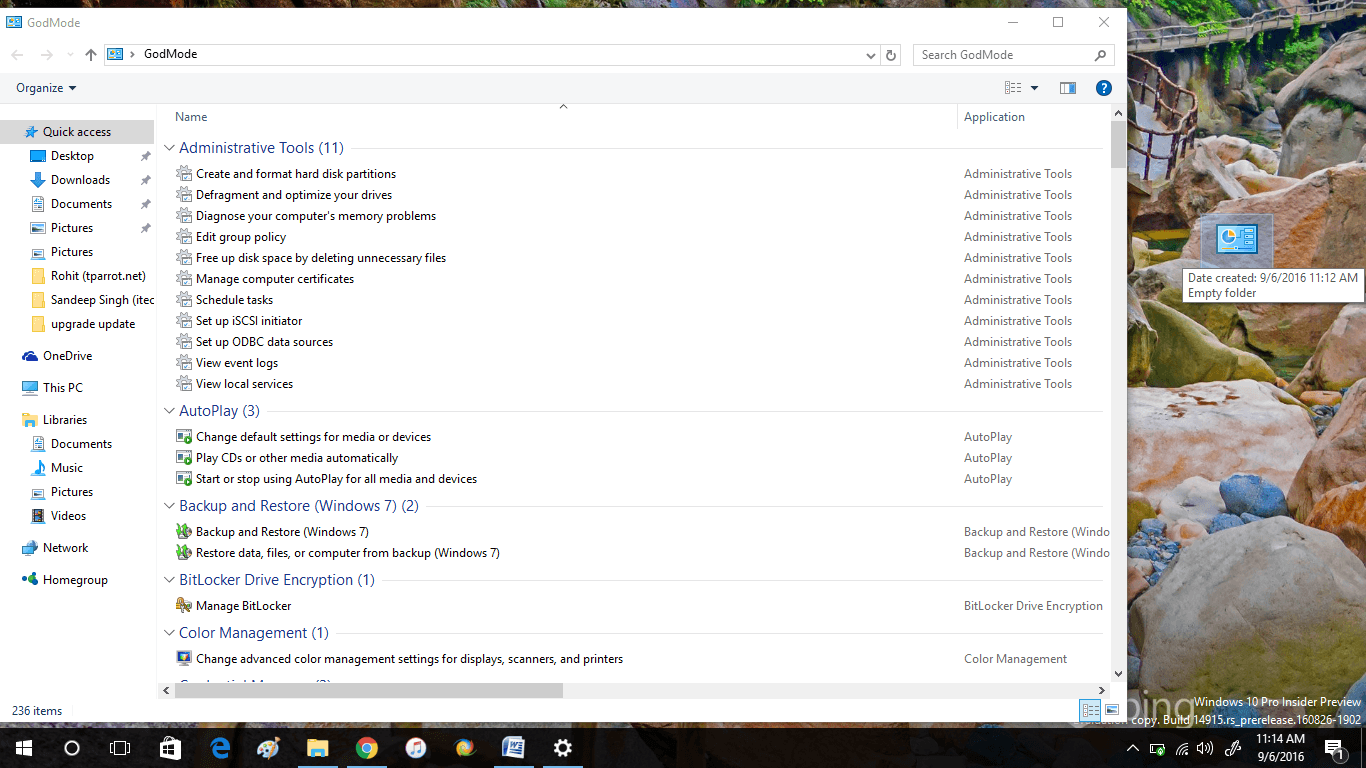Select Quick access in navigation pane
This screenshot has height=768, width=1366.
[x=77, y=132]
